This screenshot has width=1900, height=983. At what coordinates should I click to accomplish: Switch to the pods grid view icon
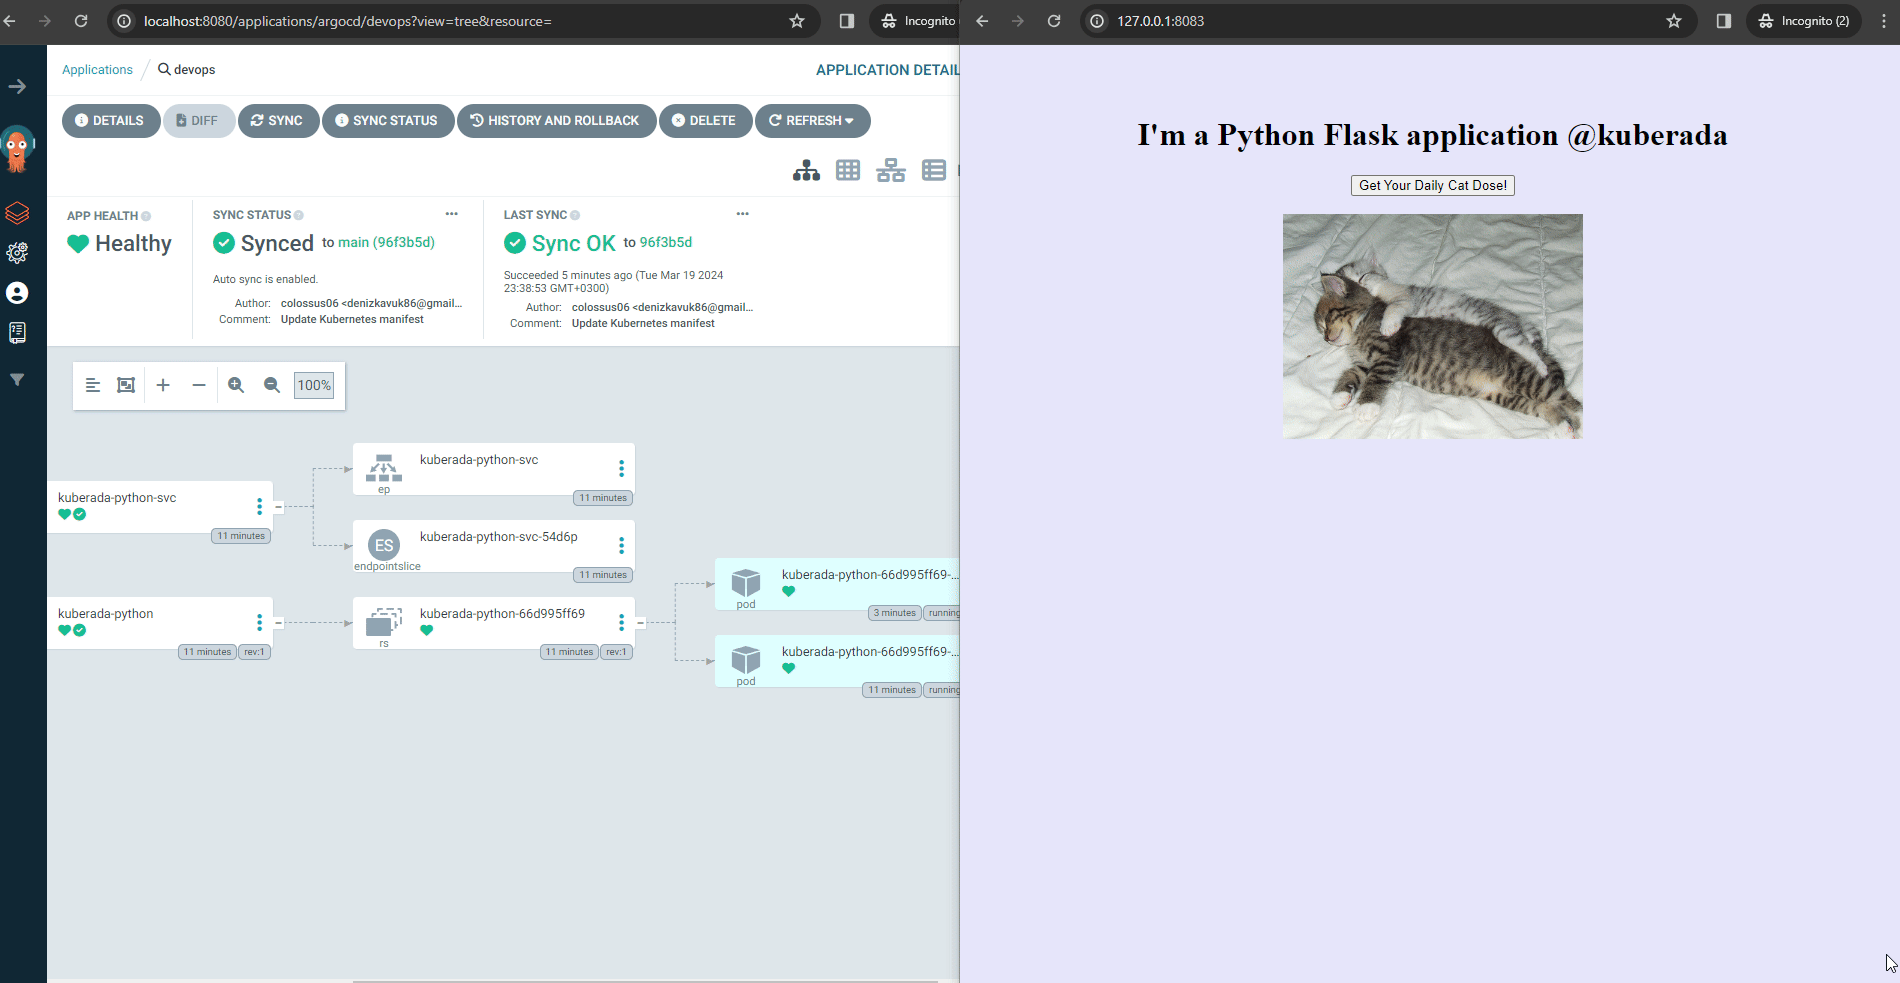click(x=848, y=171)
